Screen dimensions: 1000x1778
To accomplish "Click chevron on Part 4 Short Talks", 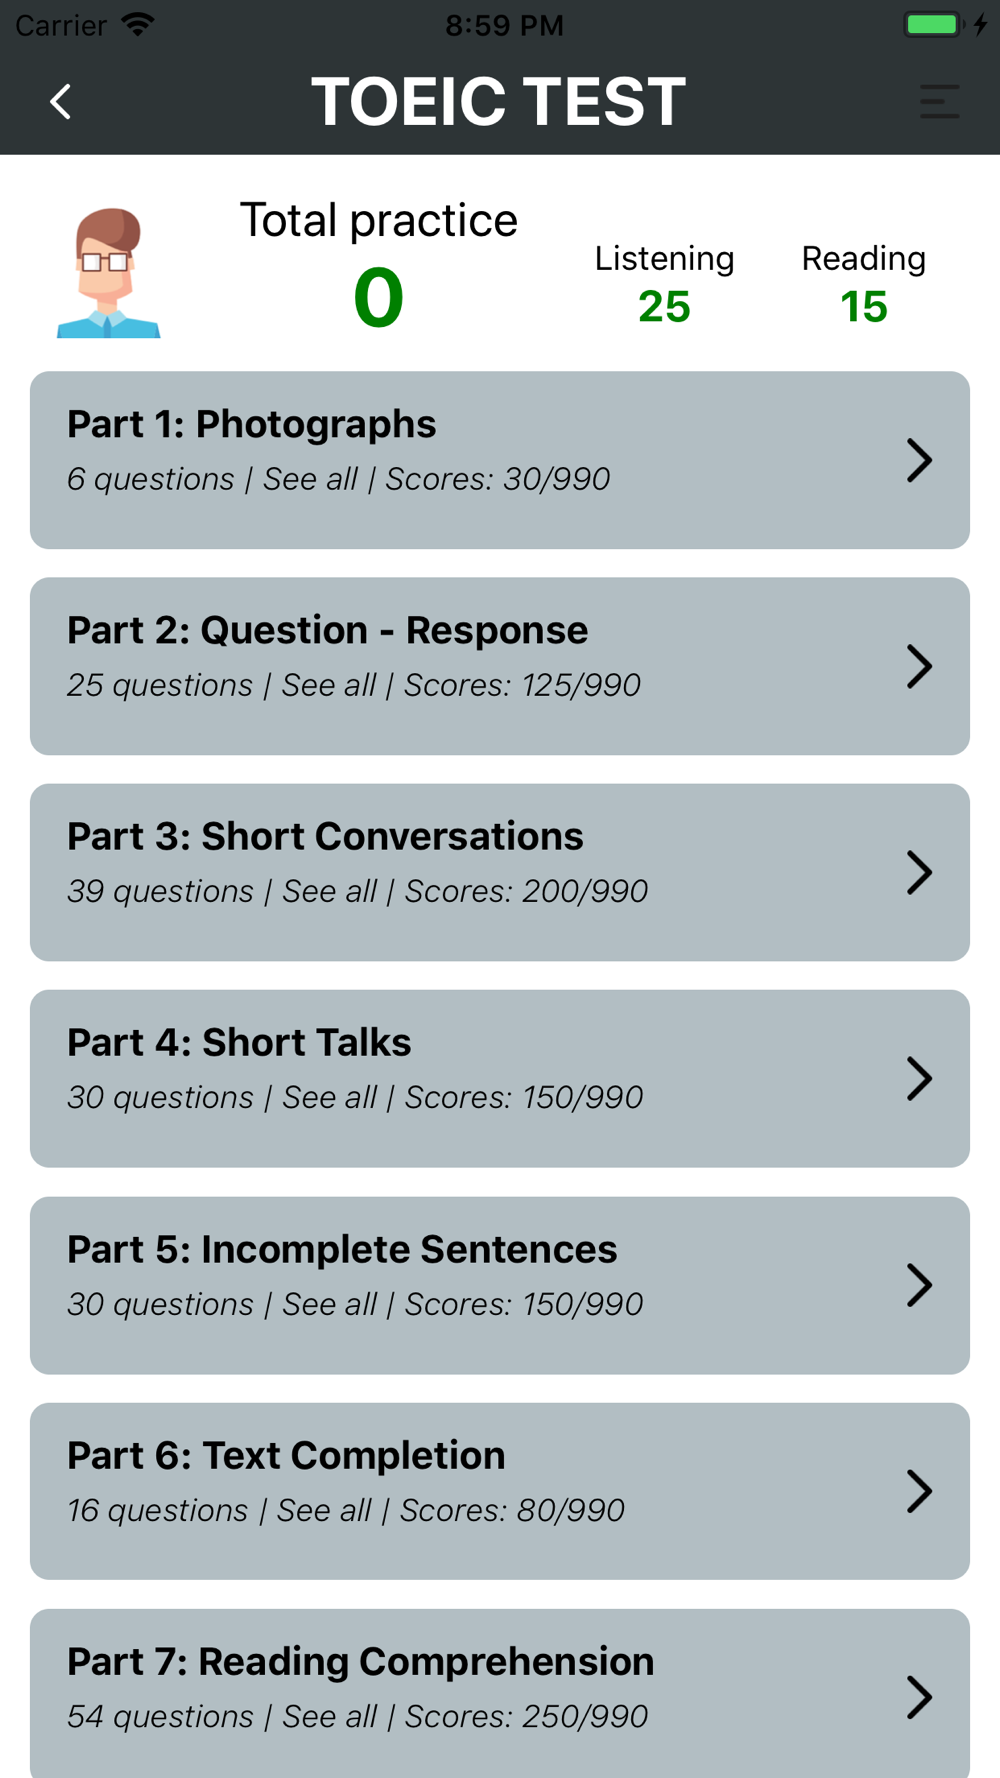I will [919, 1078].
